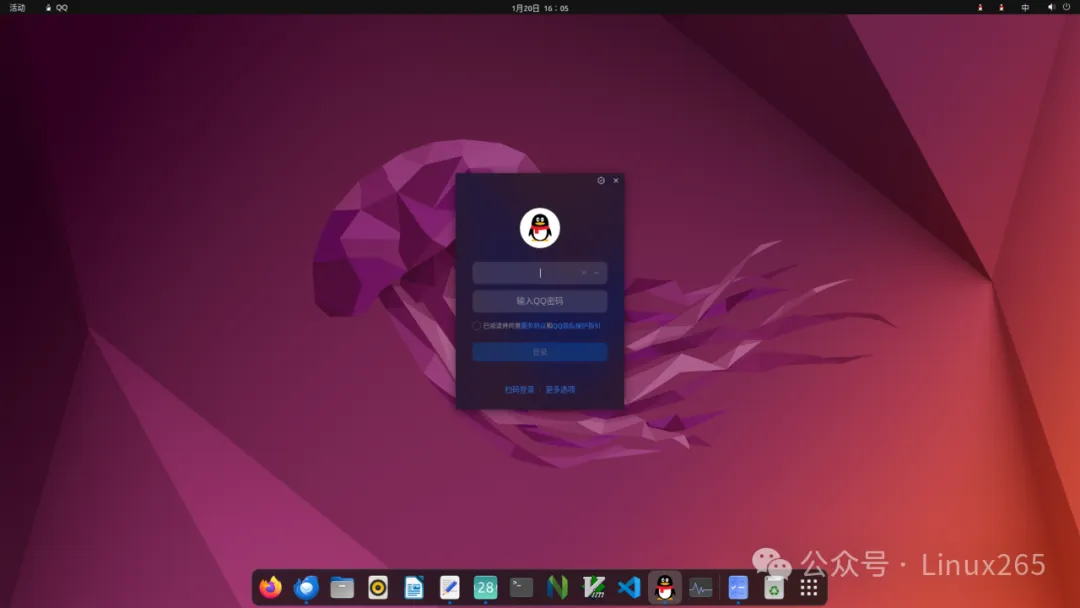Open Thunderbird mail from the dock
1080x608 pixels.
point(307,587)
